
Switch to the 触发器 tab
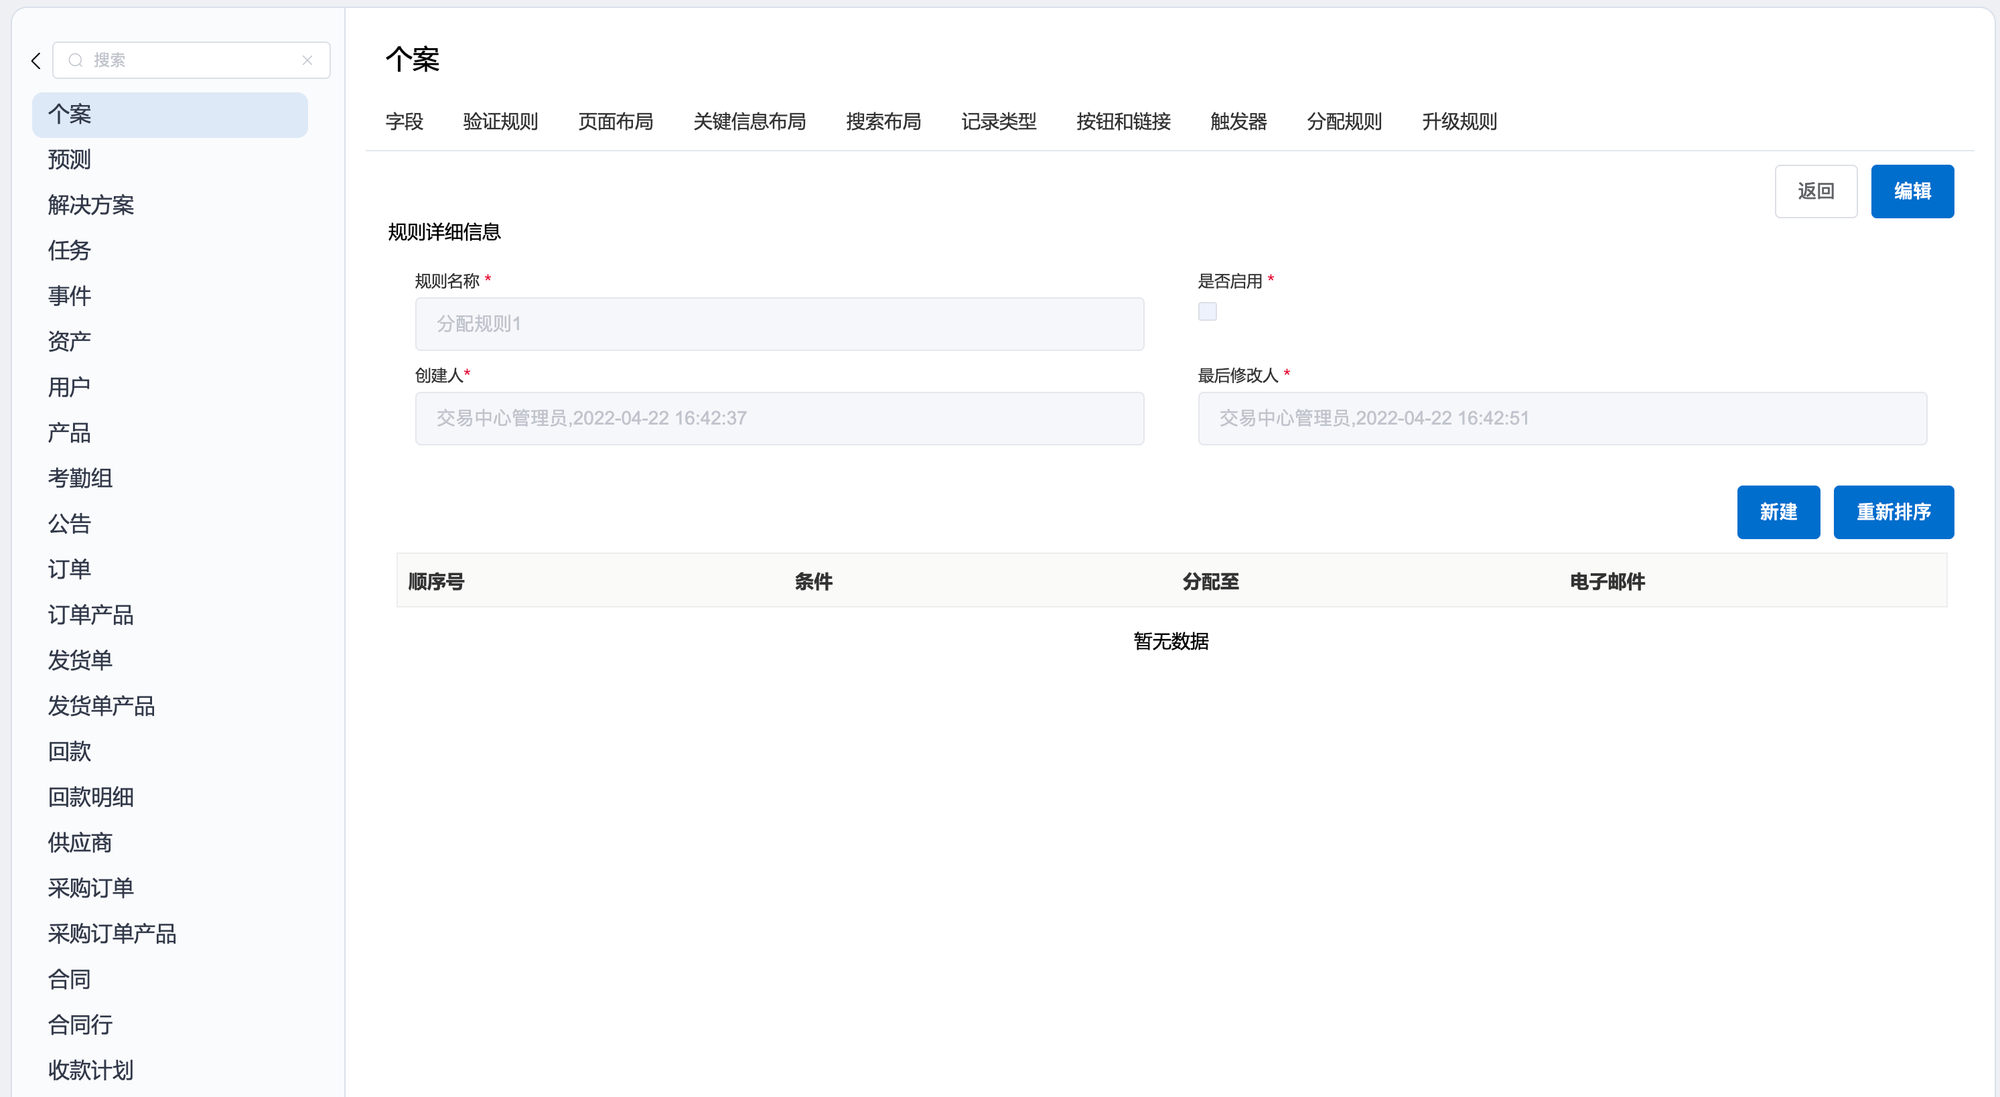tap(1238, 122)
